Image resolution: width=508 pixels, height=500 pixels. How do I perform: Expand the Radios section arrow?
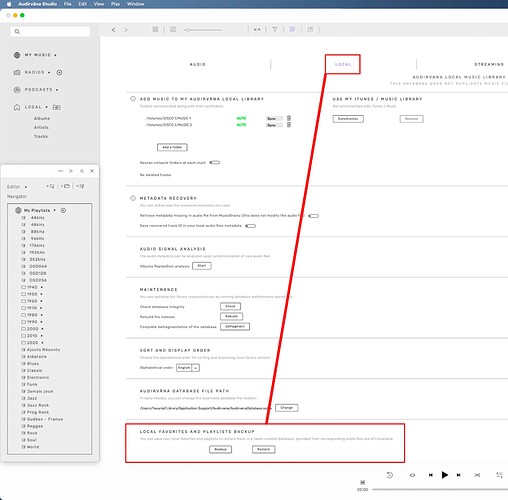coord(49,72)
